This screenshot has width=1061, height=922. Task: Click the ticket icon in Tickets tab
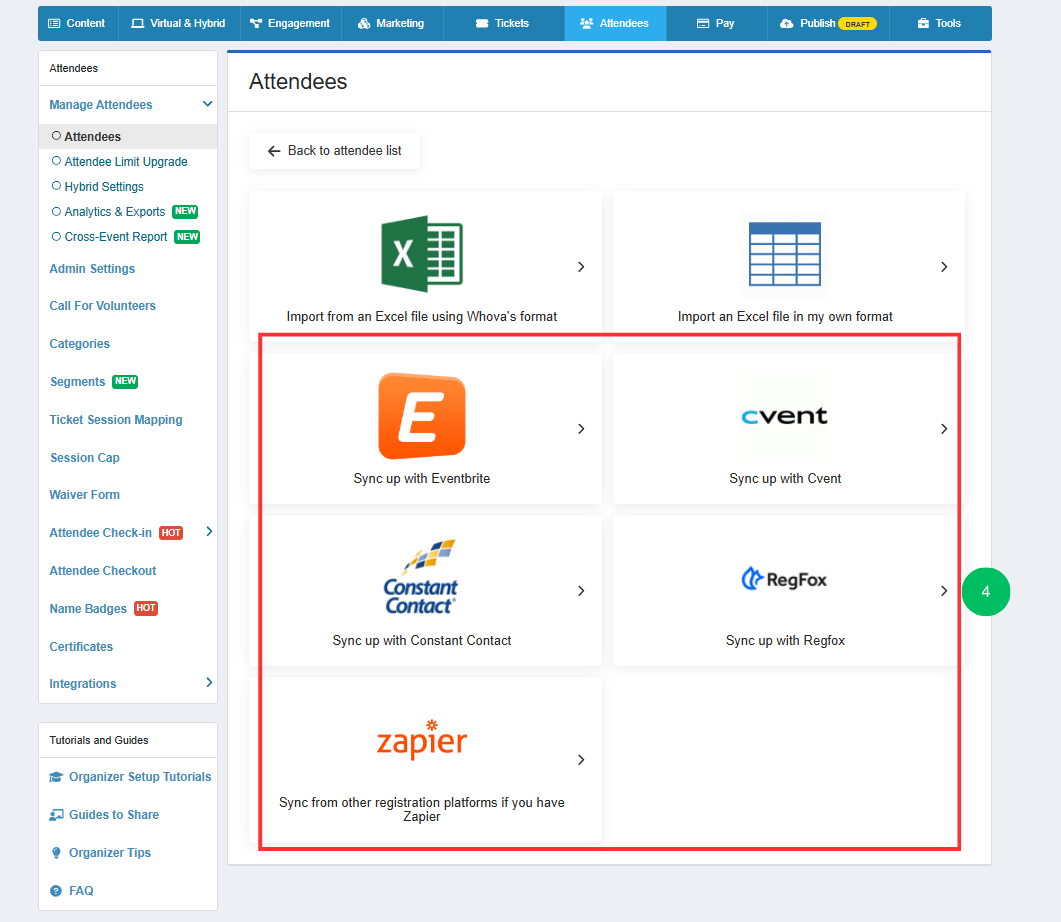point(482,24)
